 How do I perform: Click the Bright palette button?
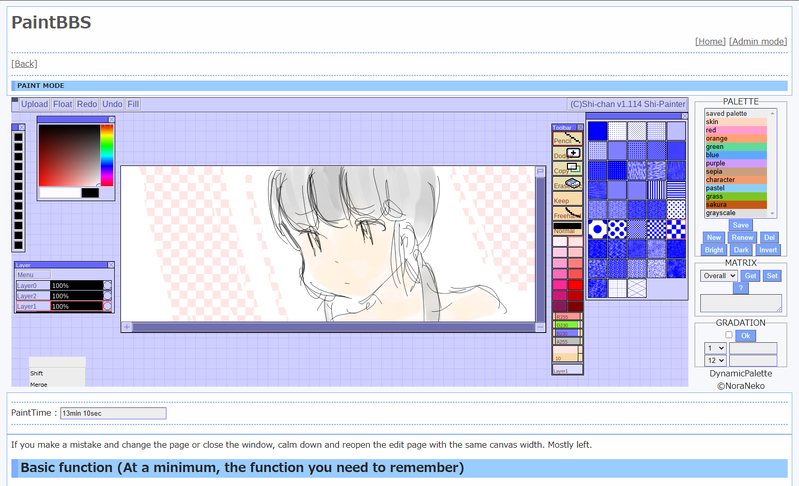pyautogui.click(x=713, y=250)
